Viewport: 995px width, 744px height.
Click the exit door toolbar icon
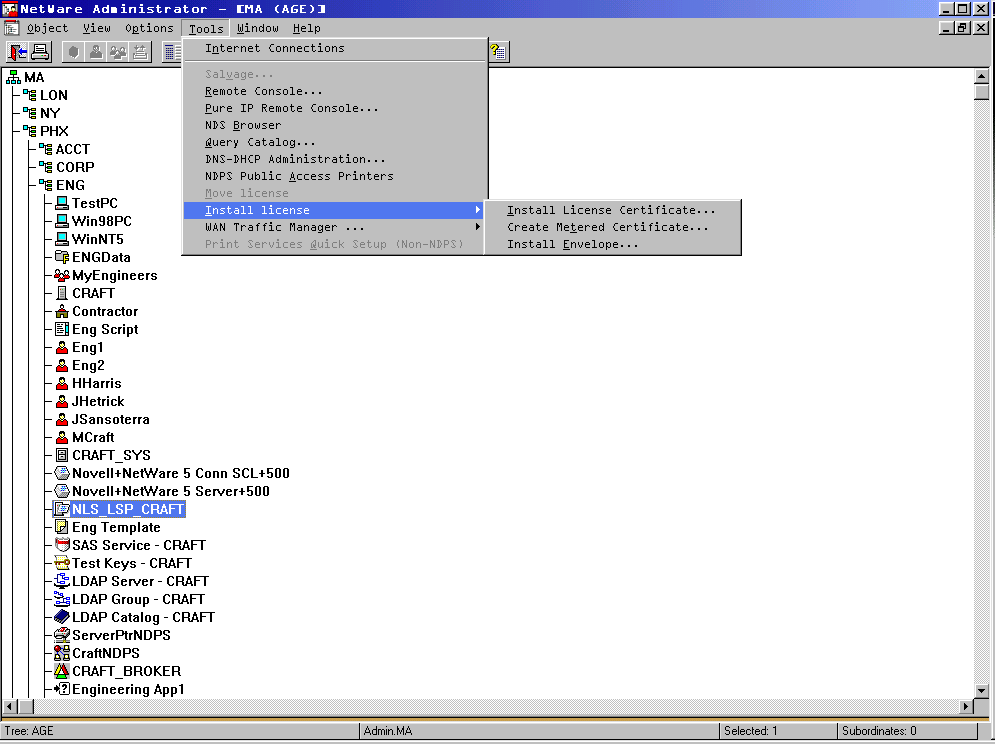[x=18, y=52]
